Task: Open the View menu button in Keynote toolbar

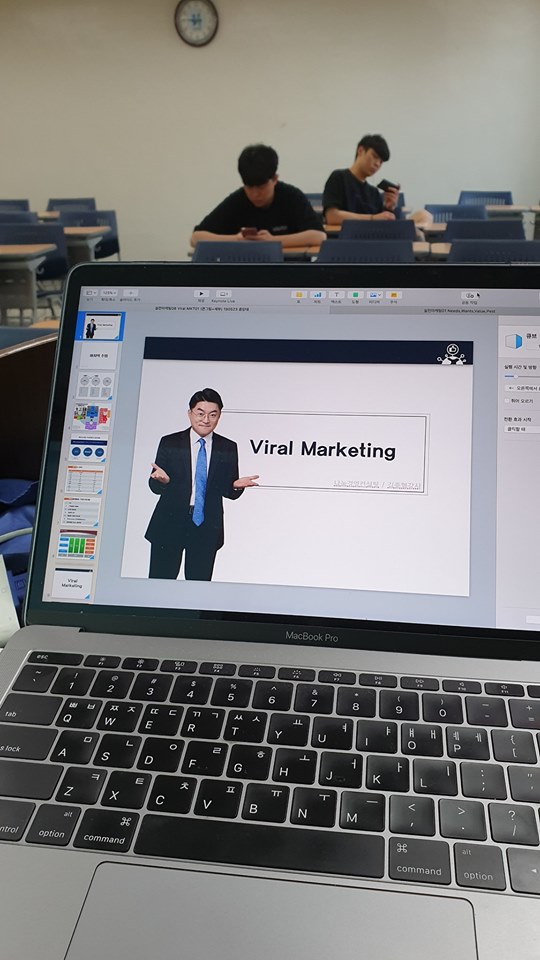Action: pyautogui.click(x=91, y=293)
